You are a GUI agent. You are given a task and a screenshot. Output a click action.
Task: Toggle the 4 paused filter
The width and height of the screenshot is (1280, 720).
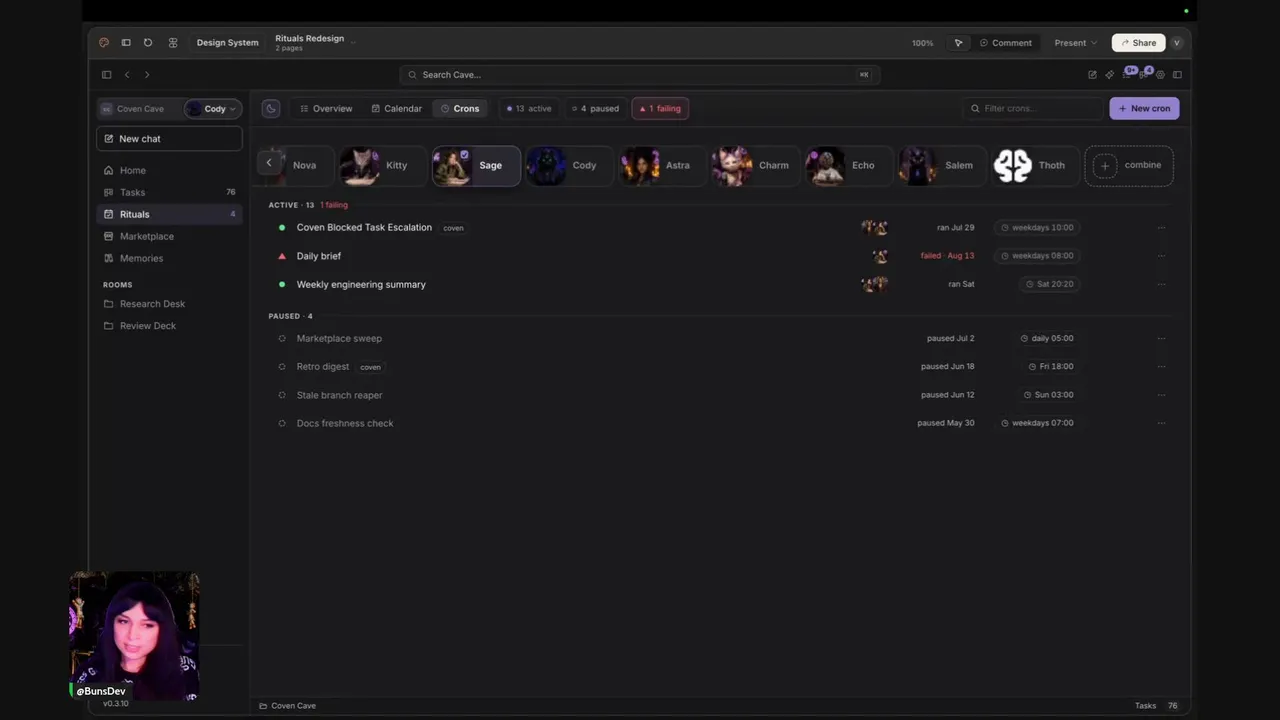point(595,108)
